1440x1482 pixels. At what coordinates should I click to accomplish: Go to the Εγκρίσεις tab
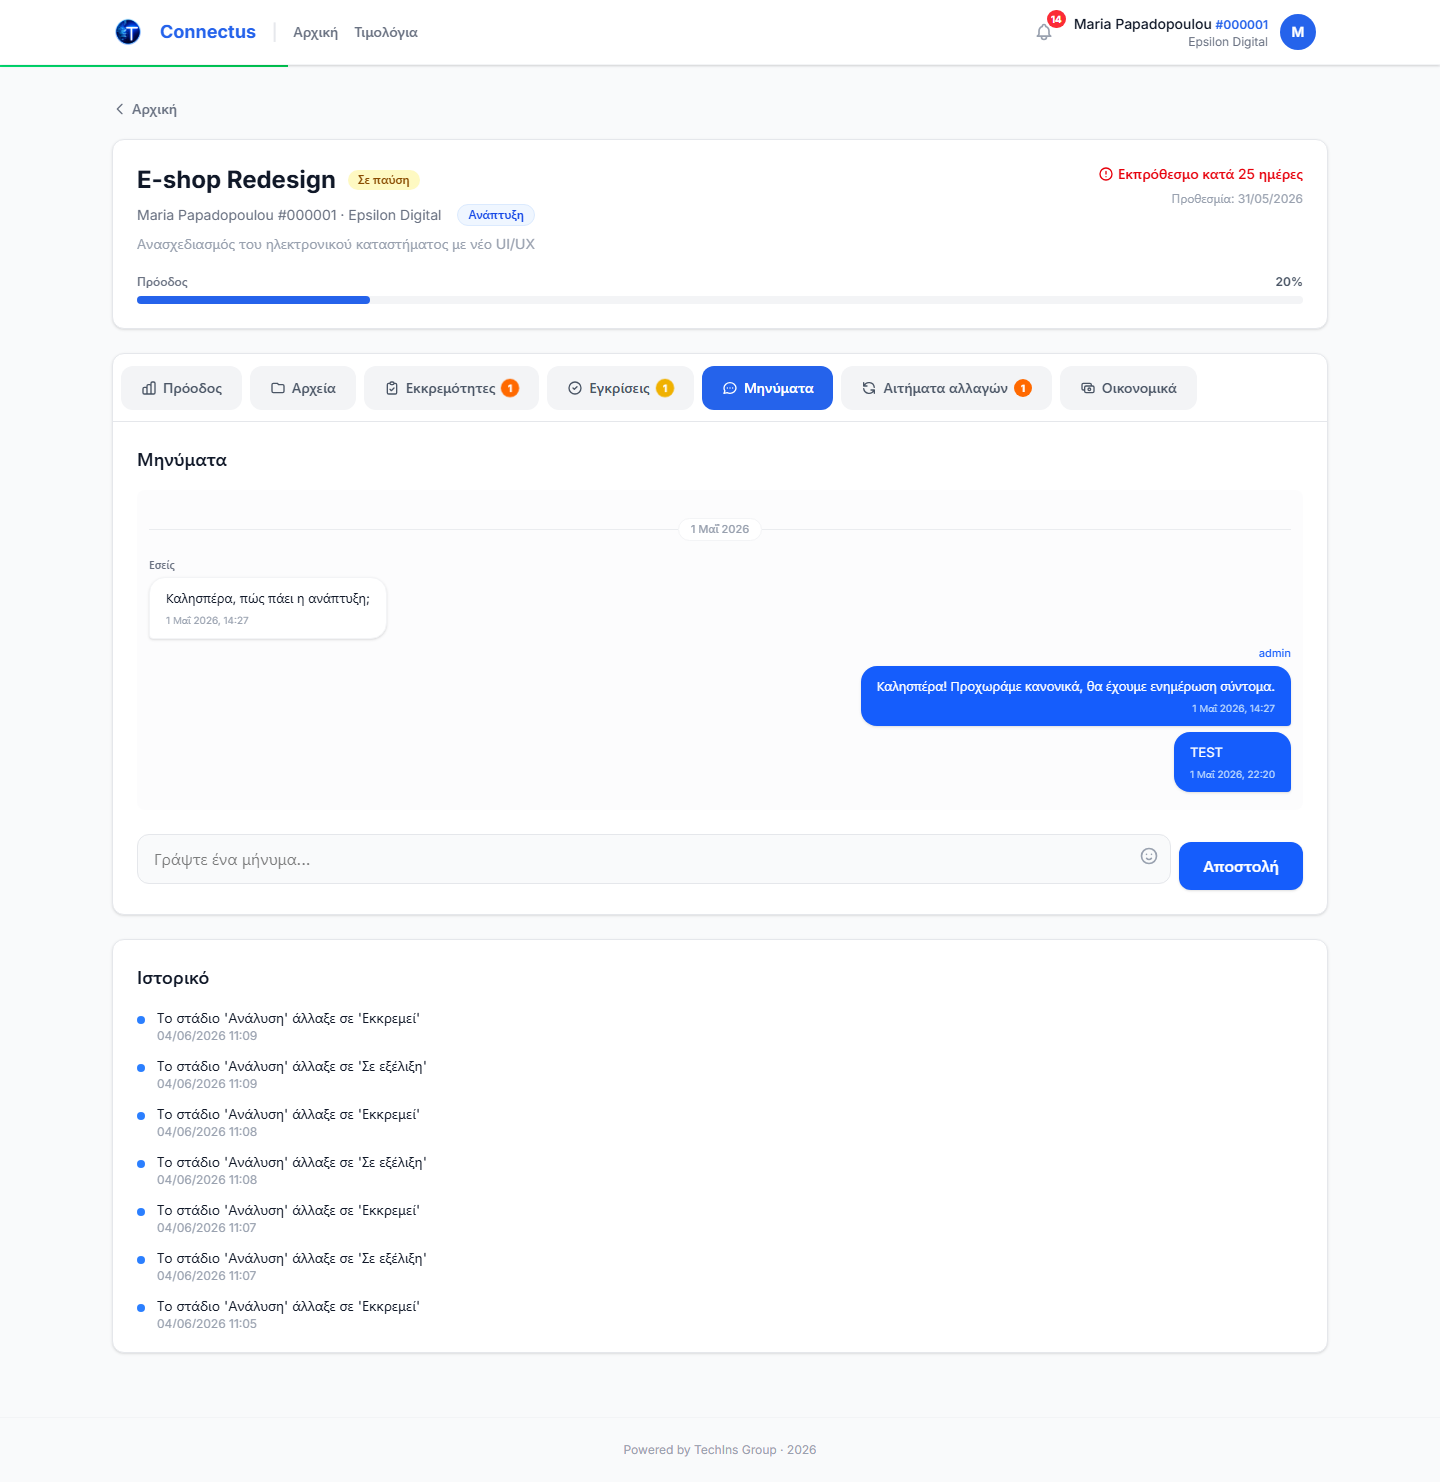point(620,388)
